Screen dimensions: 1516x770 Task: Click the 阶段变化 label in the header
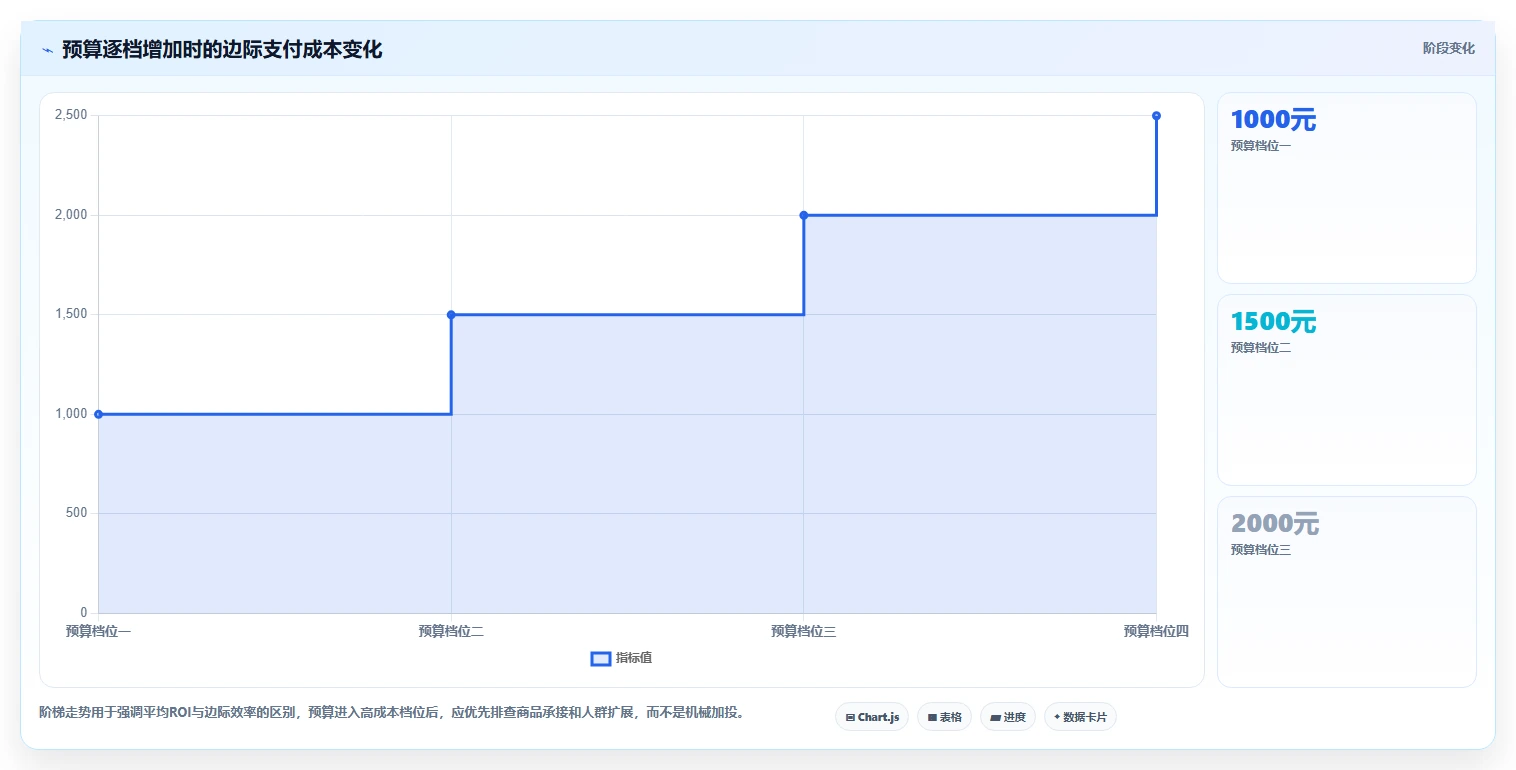1448,49
